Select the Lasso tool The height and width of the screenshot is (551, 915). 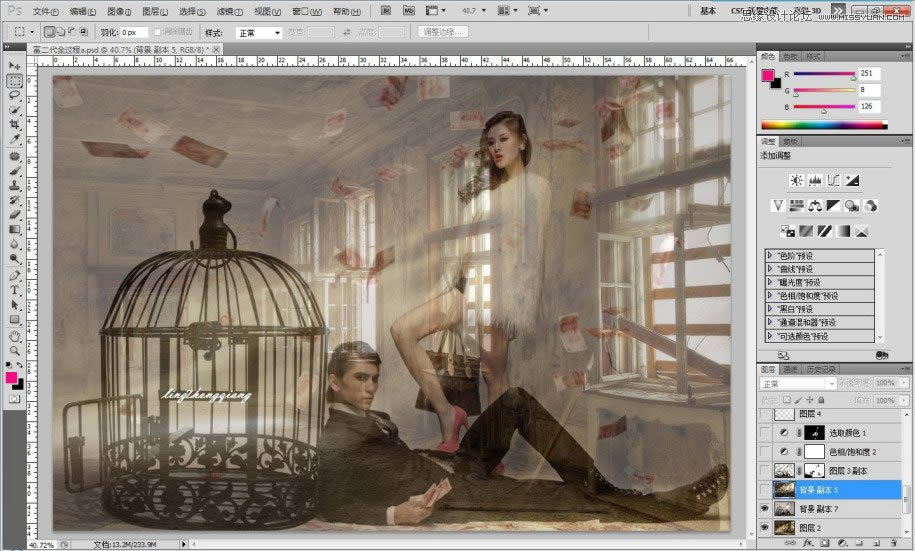(x=15, y=95)
